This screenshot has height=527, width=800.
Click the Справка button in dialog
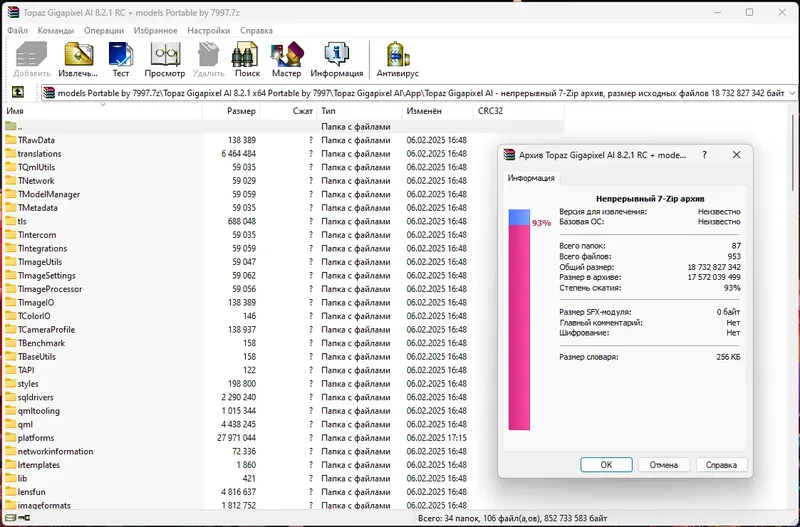point(721,465)
